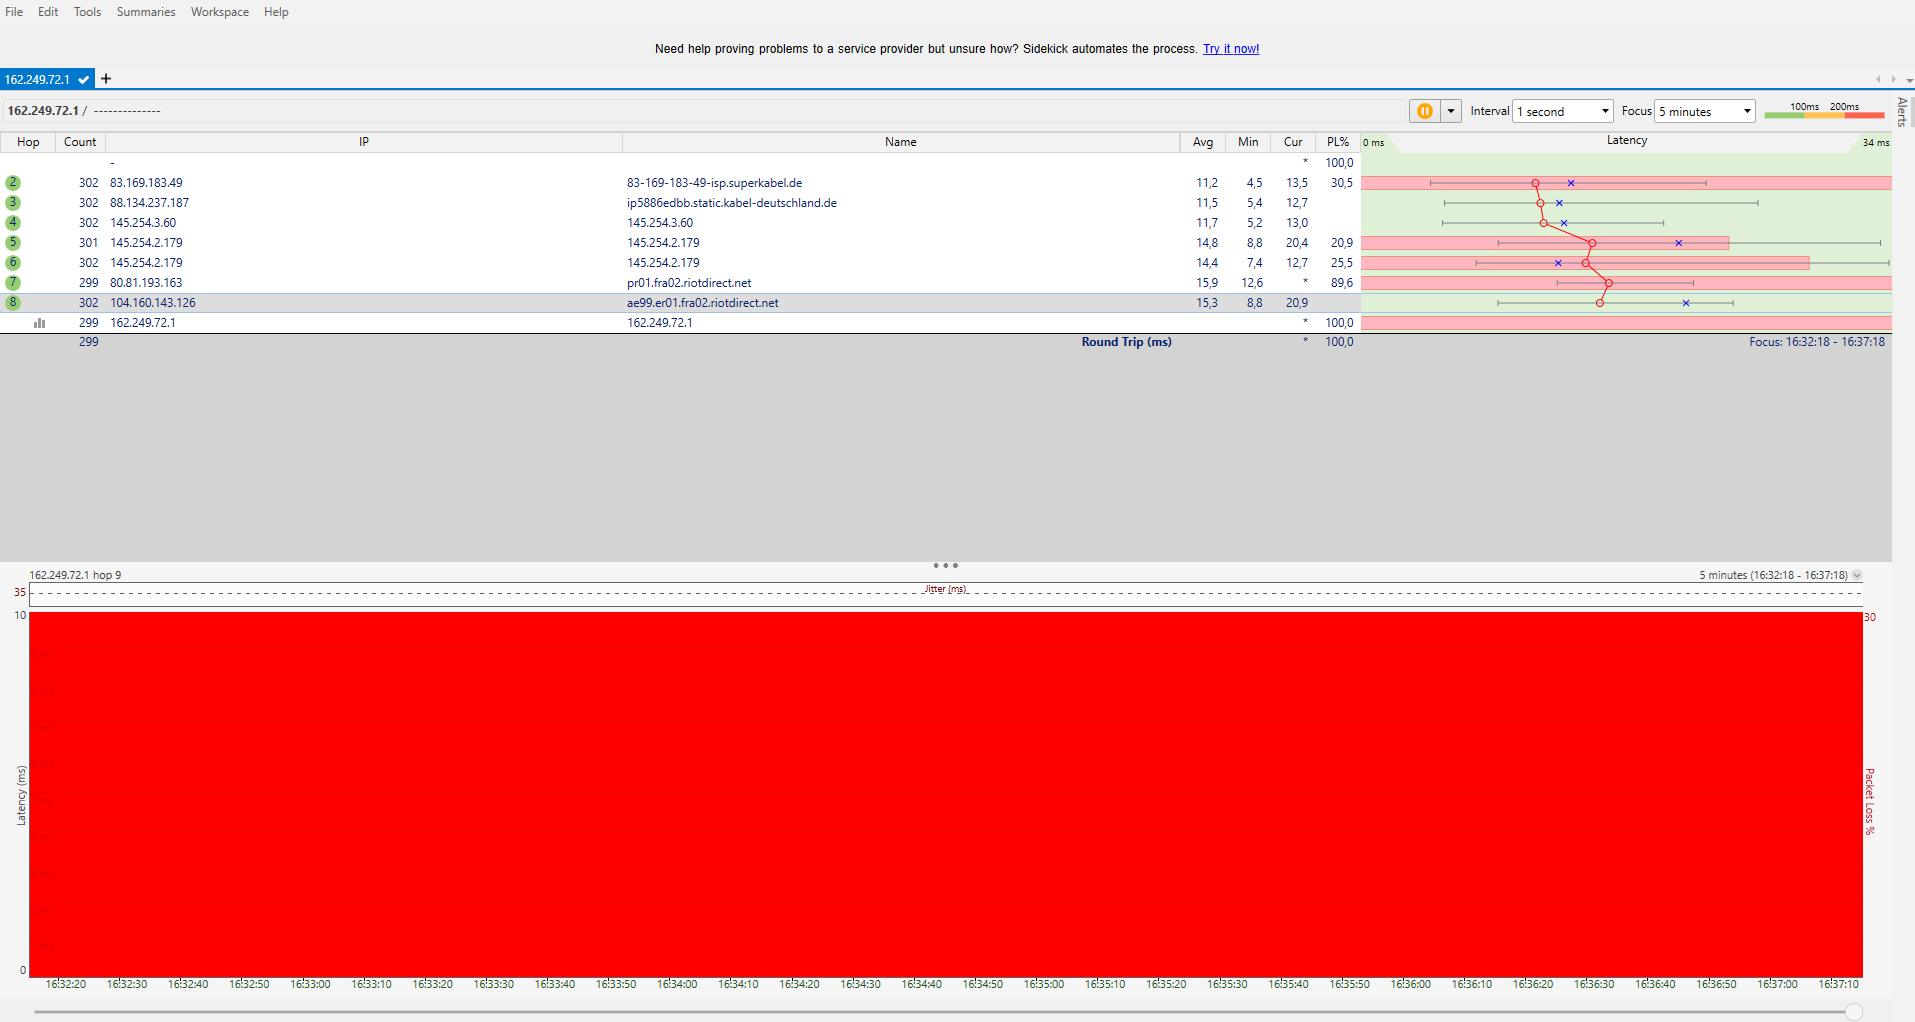Click the hop 8 green circle icon
The image size is (1915, 1022).
[x=13, y=303]
